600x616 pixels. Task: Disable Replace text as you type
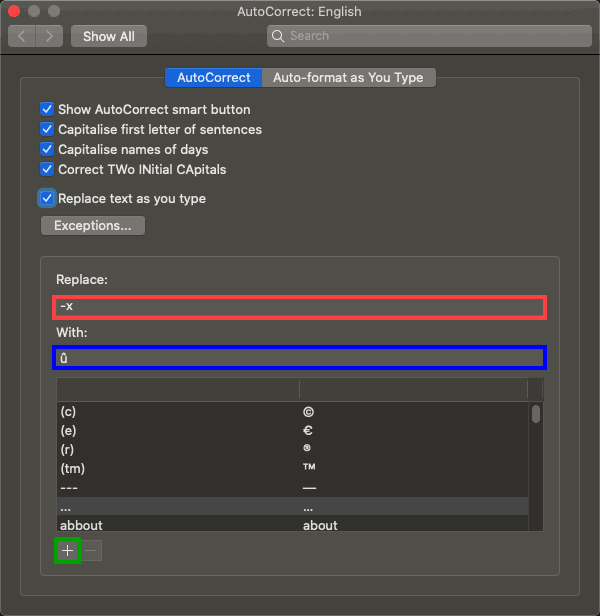[x=47, y=198]
